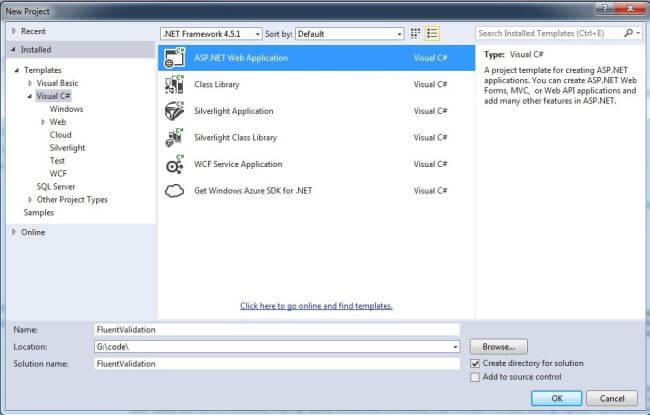Click the Browse... button

(499, 347)
